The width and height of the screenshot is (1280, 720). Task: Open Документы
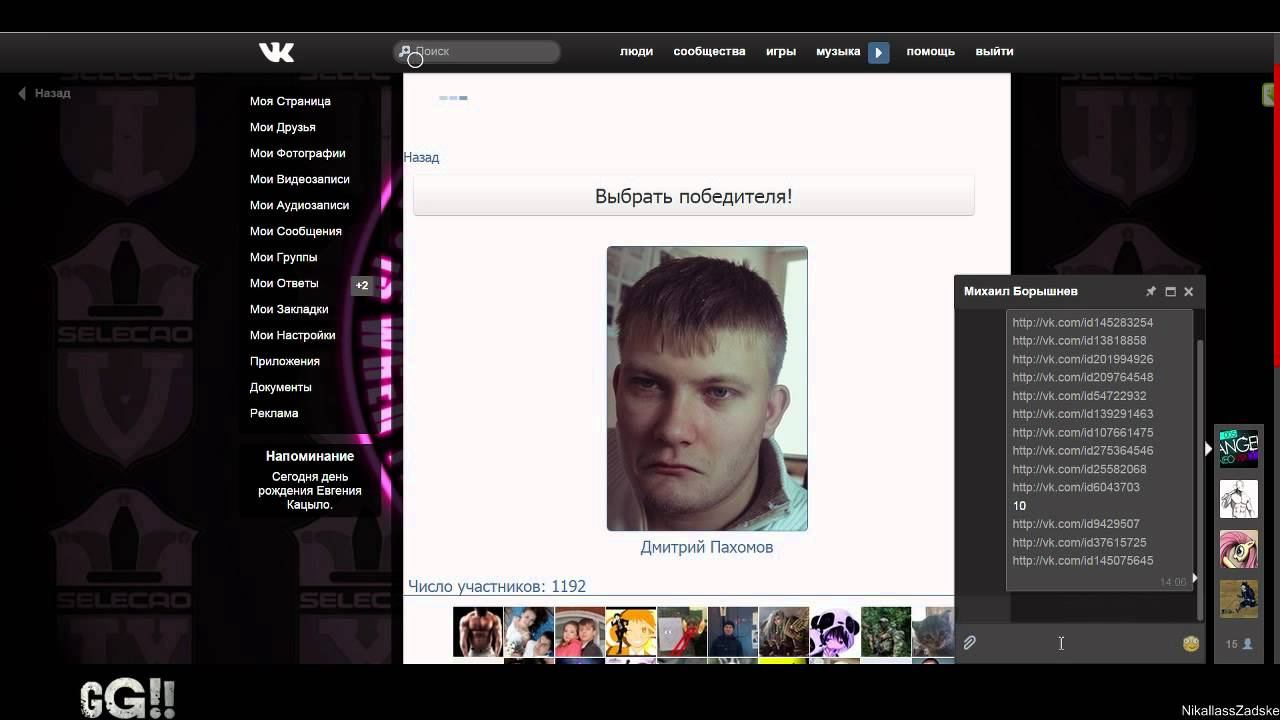pyautogui.click(x=281, y=387)
